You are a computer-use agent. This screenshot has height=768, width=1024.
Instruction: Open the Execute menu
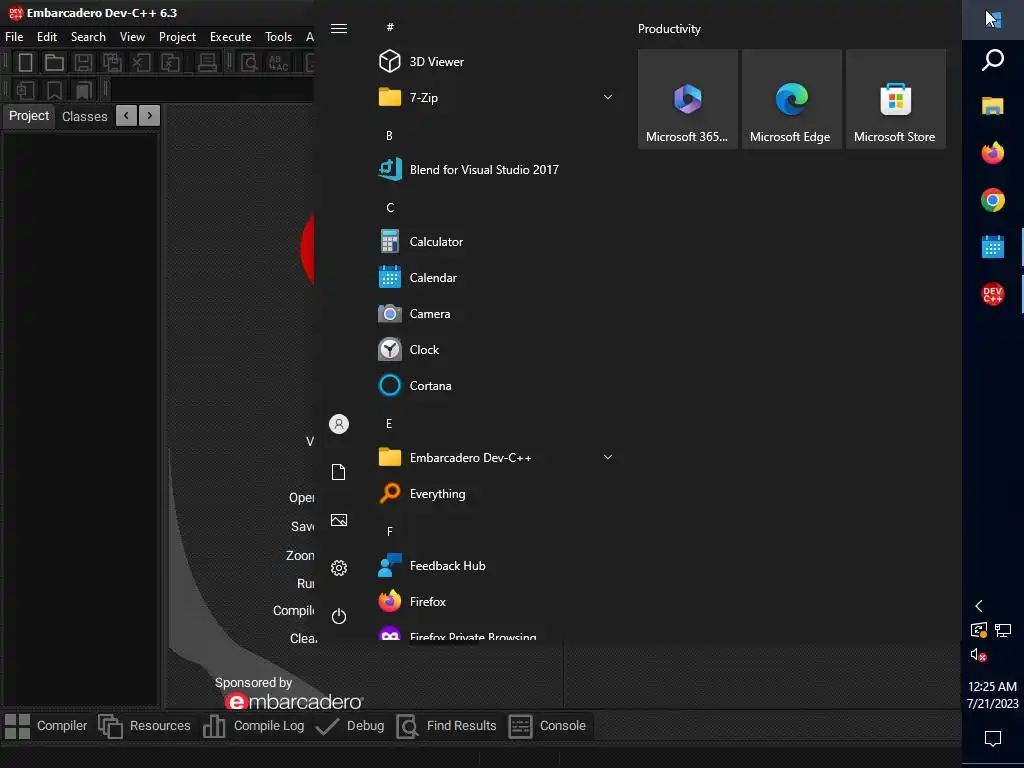(x=231, y=37)
